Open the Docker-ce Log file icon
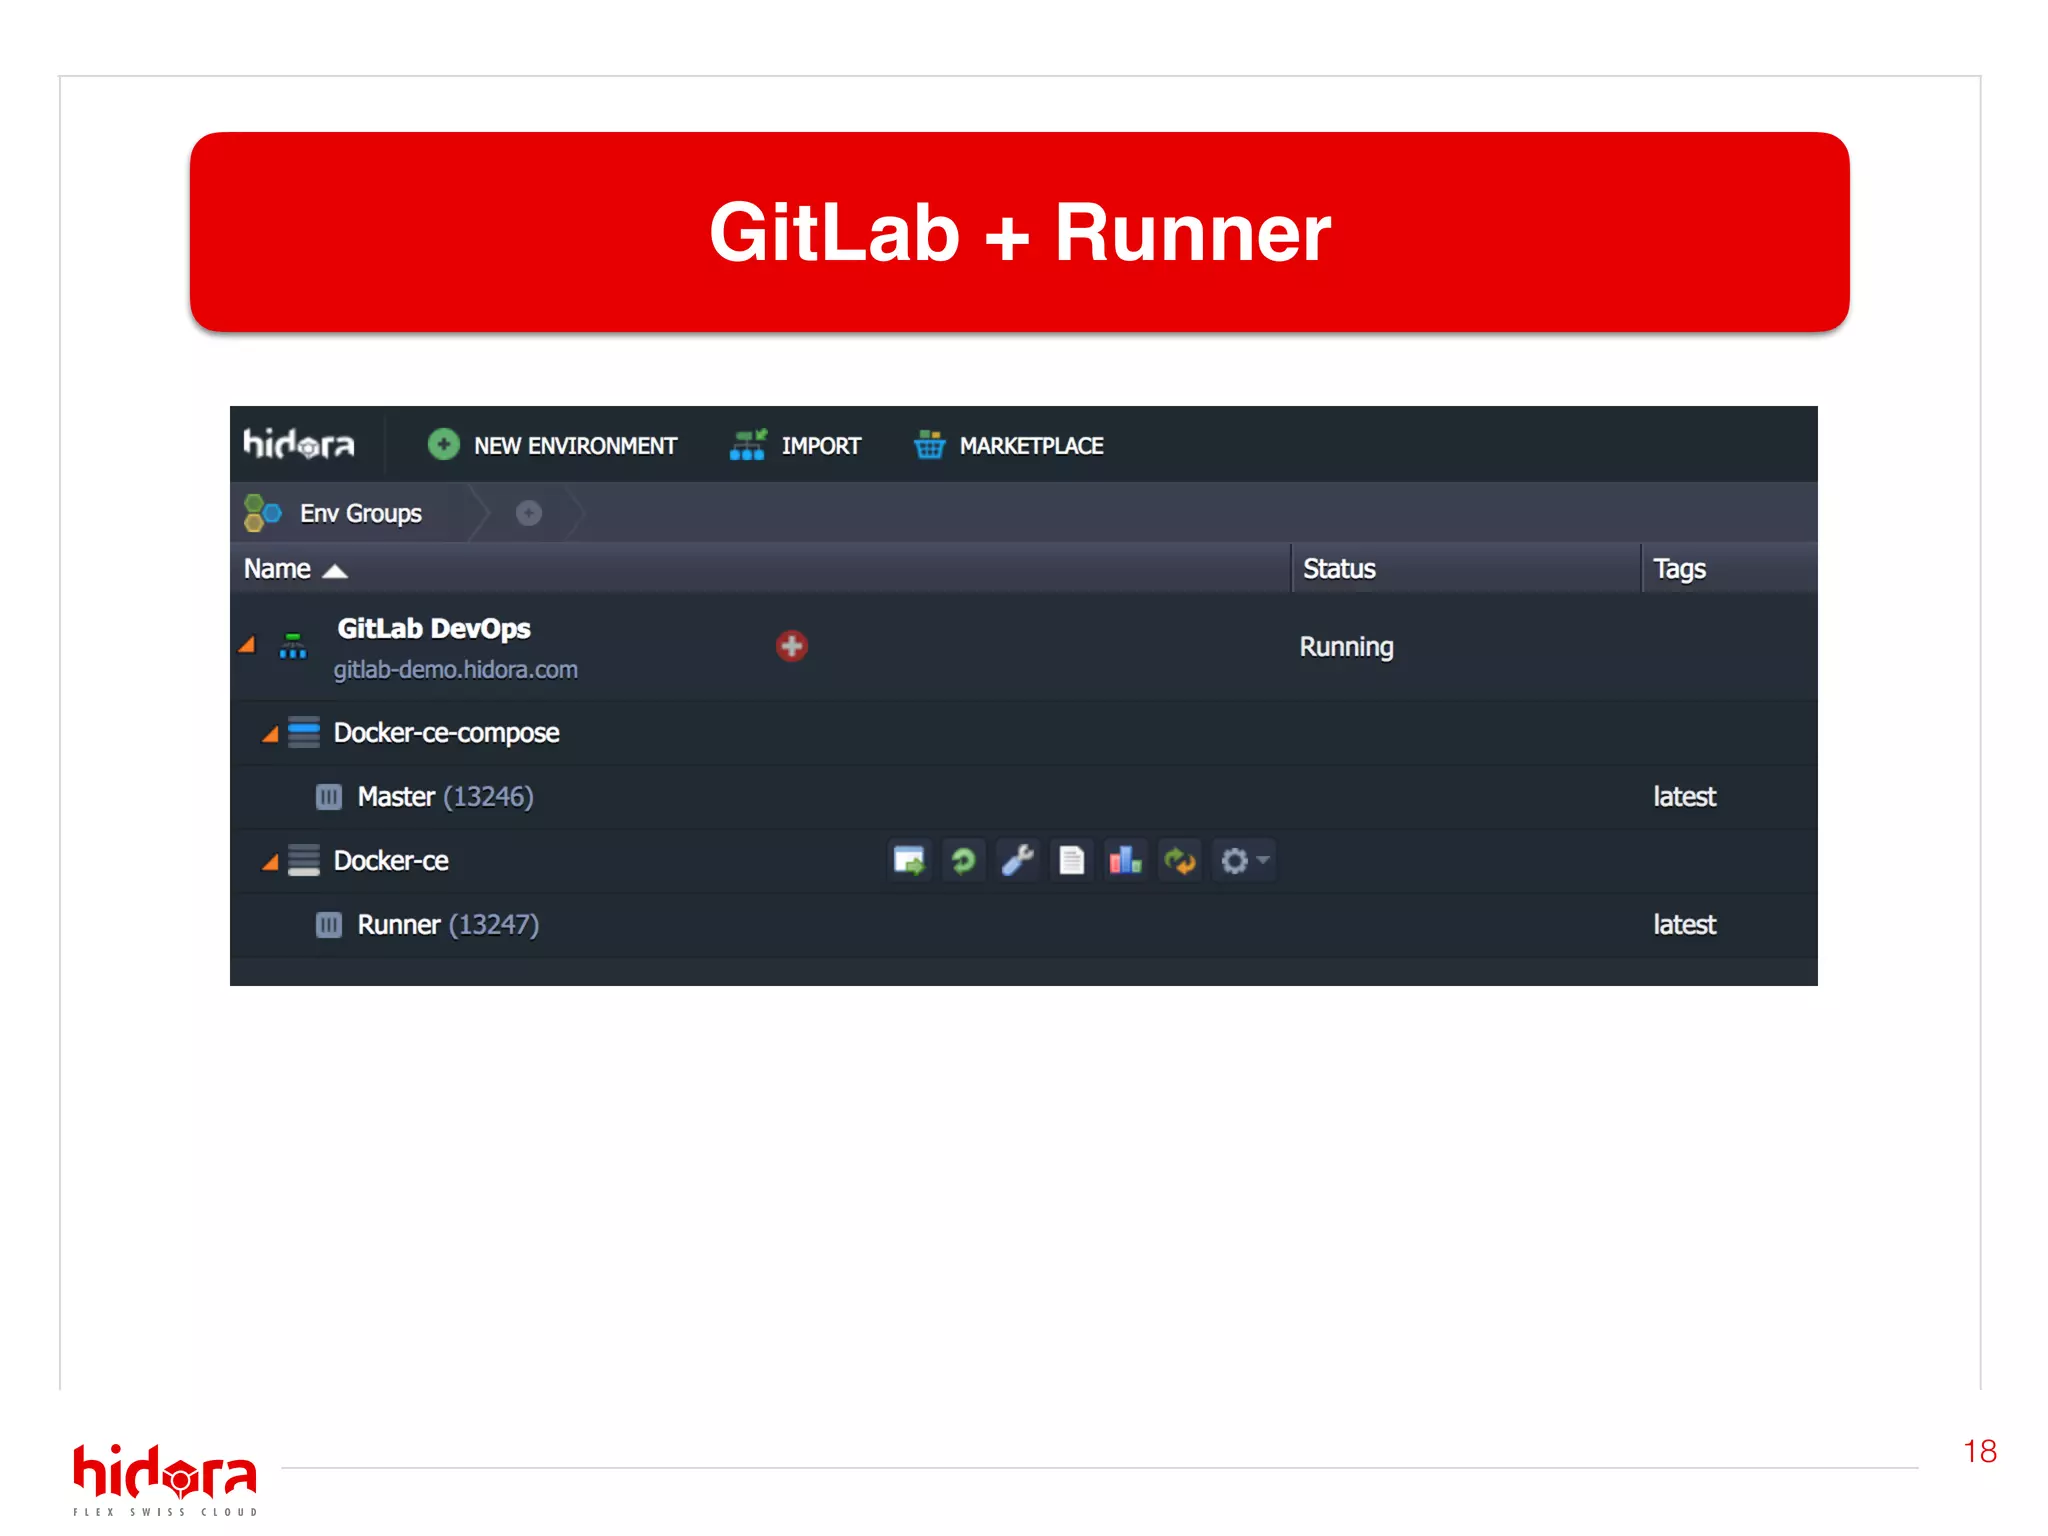Screen dimensions: 2048x1536 tap(1072, 860)
